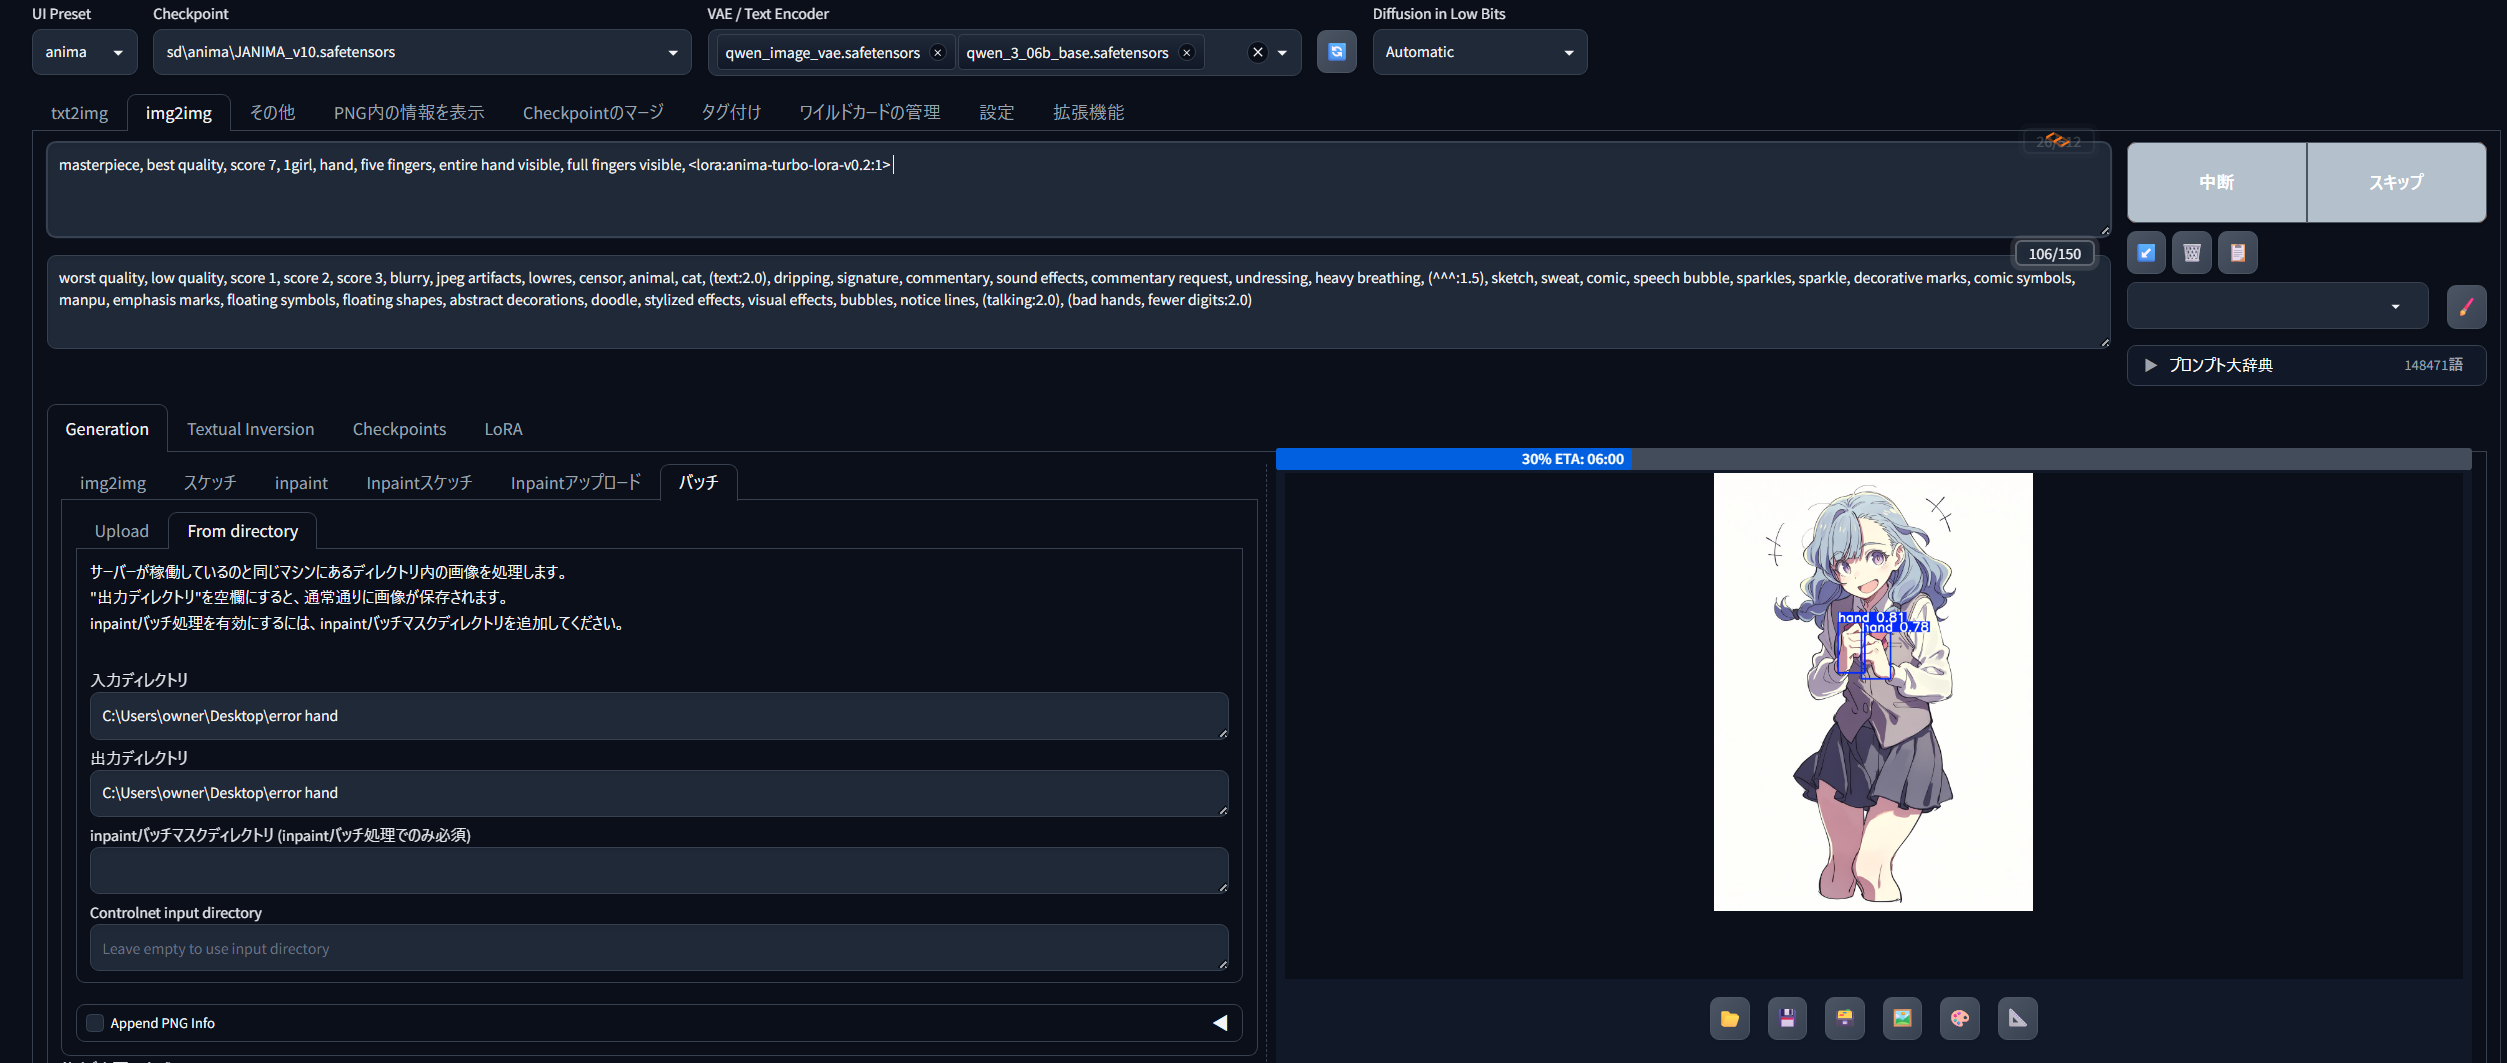Click the 中断 interrupt button
The image size is (2507, 1063).
(2216, 182)
